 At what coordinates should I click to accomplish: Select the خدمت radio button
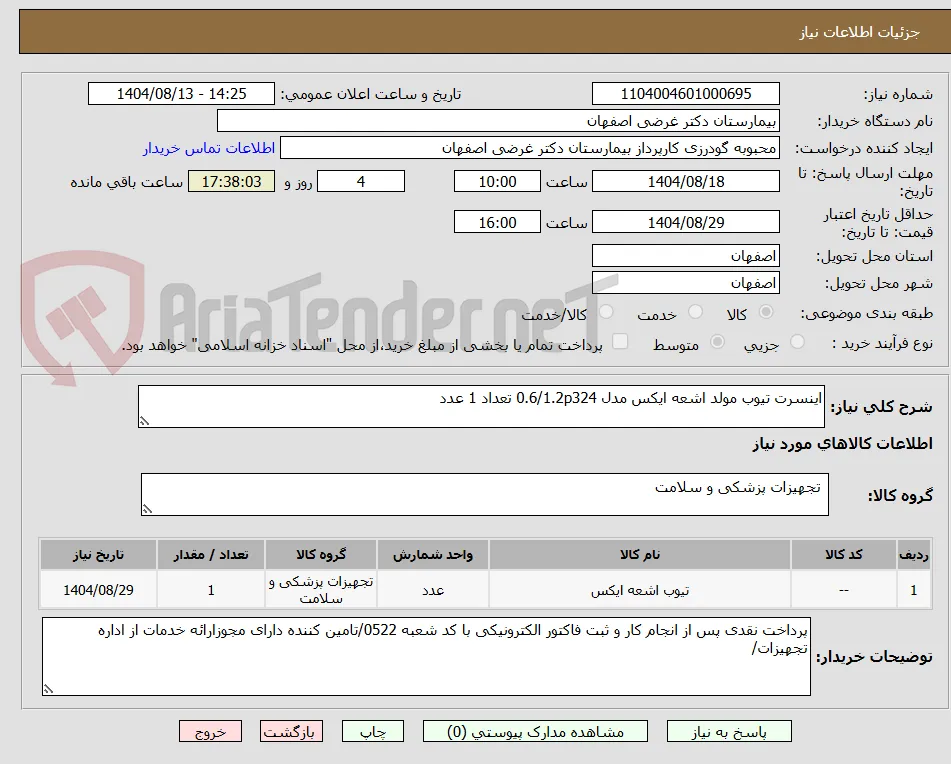click(696, 312)
